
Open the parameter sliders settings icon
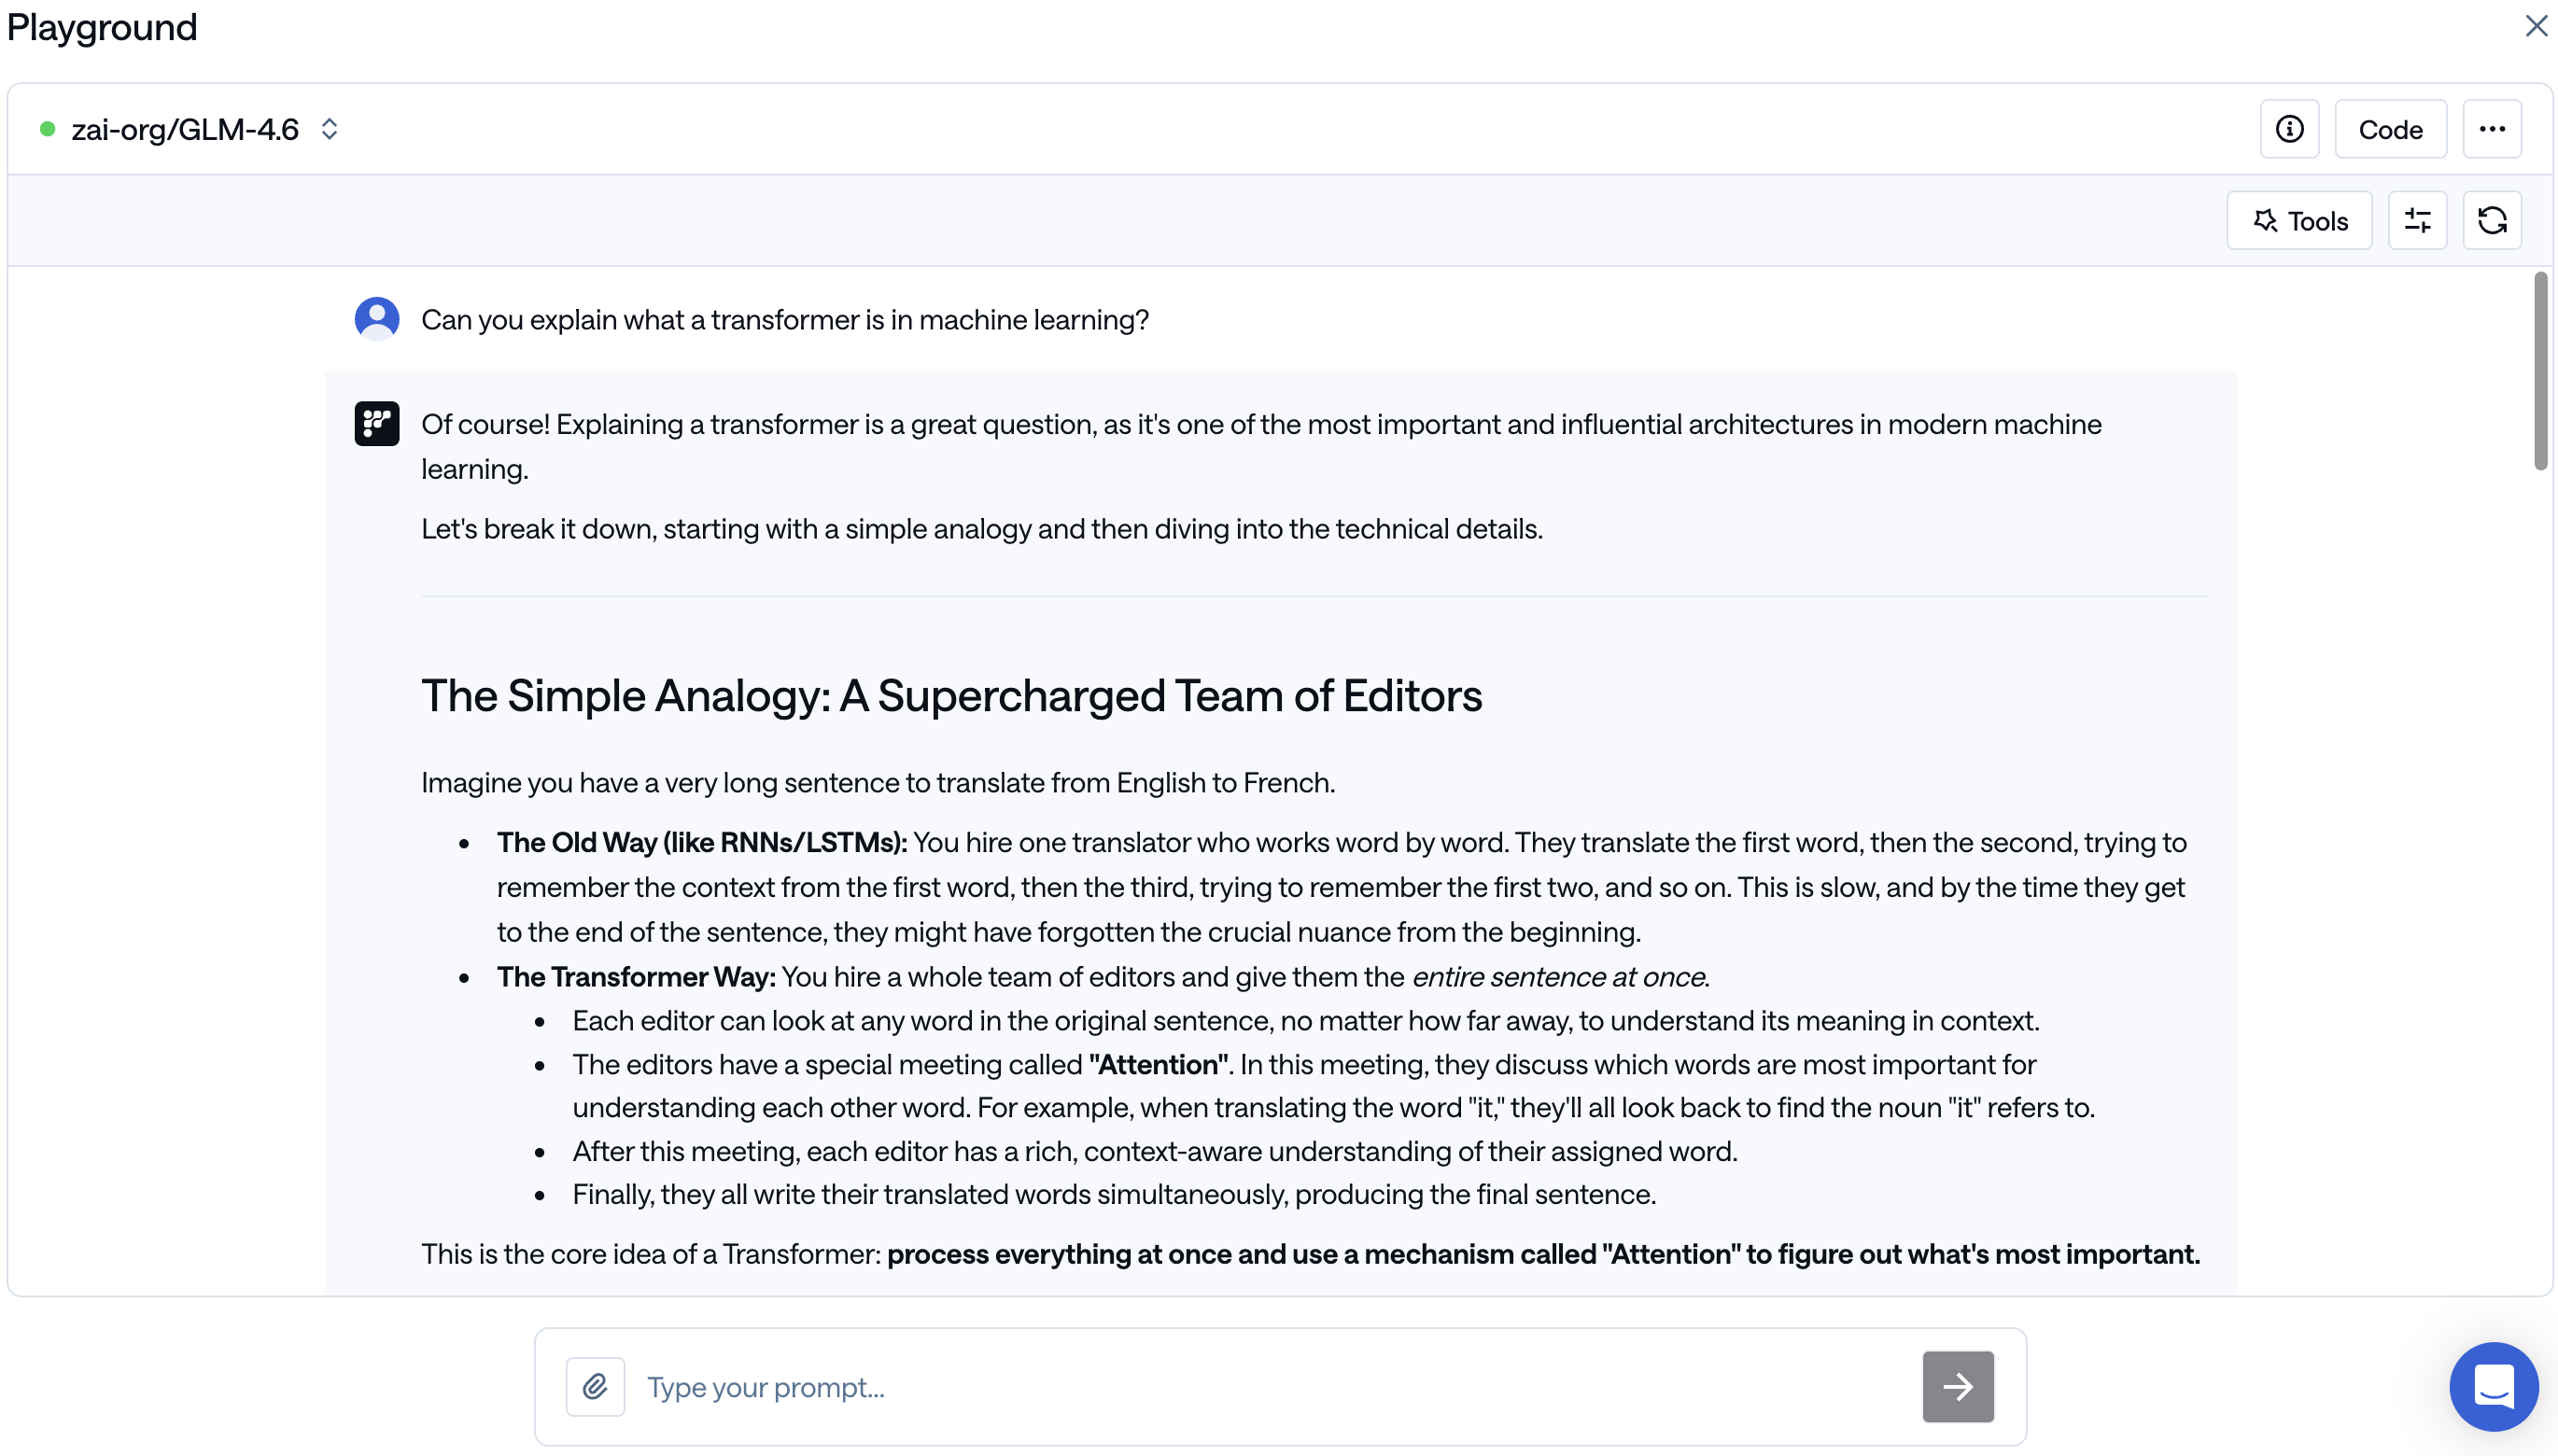[x=2416, y=220]
